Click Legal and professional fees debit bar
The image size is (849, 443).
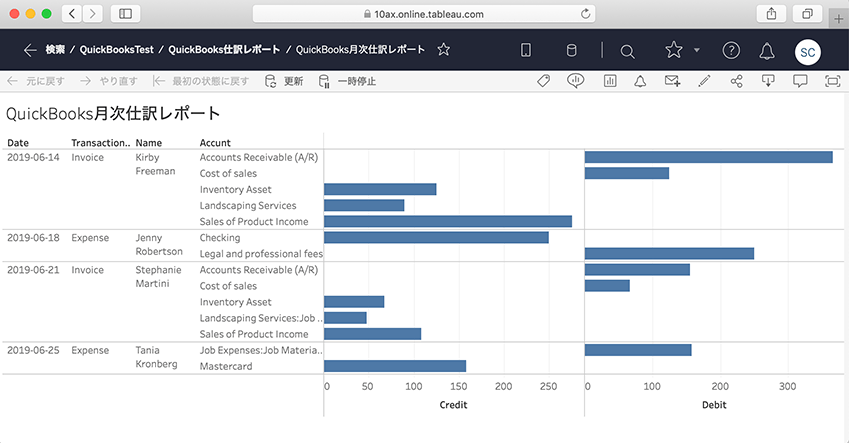click(x=669, y=253)
